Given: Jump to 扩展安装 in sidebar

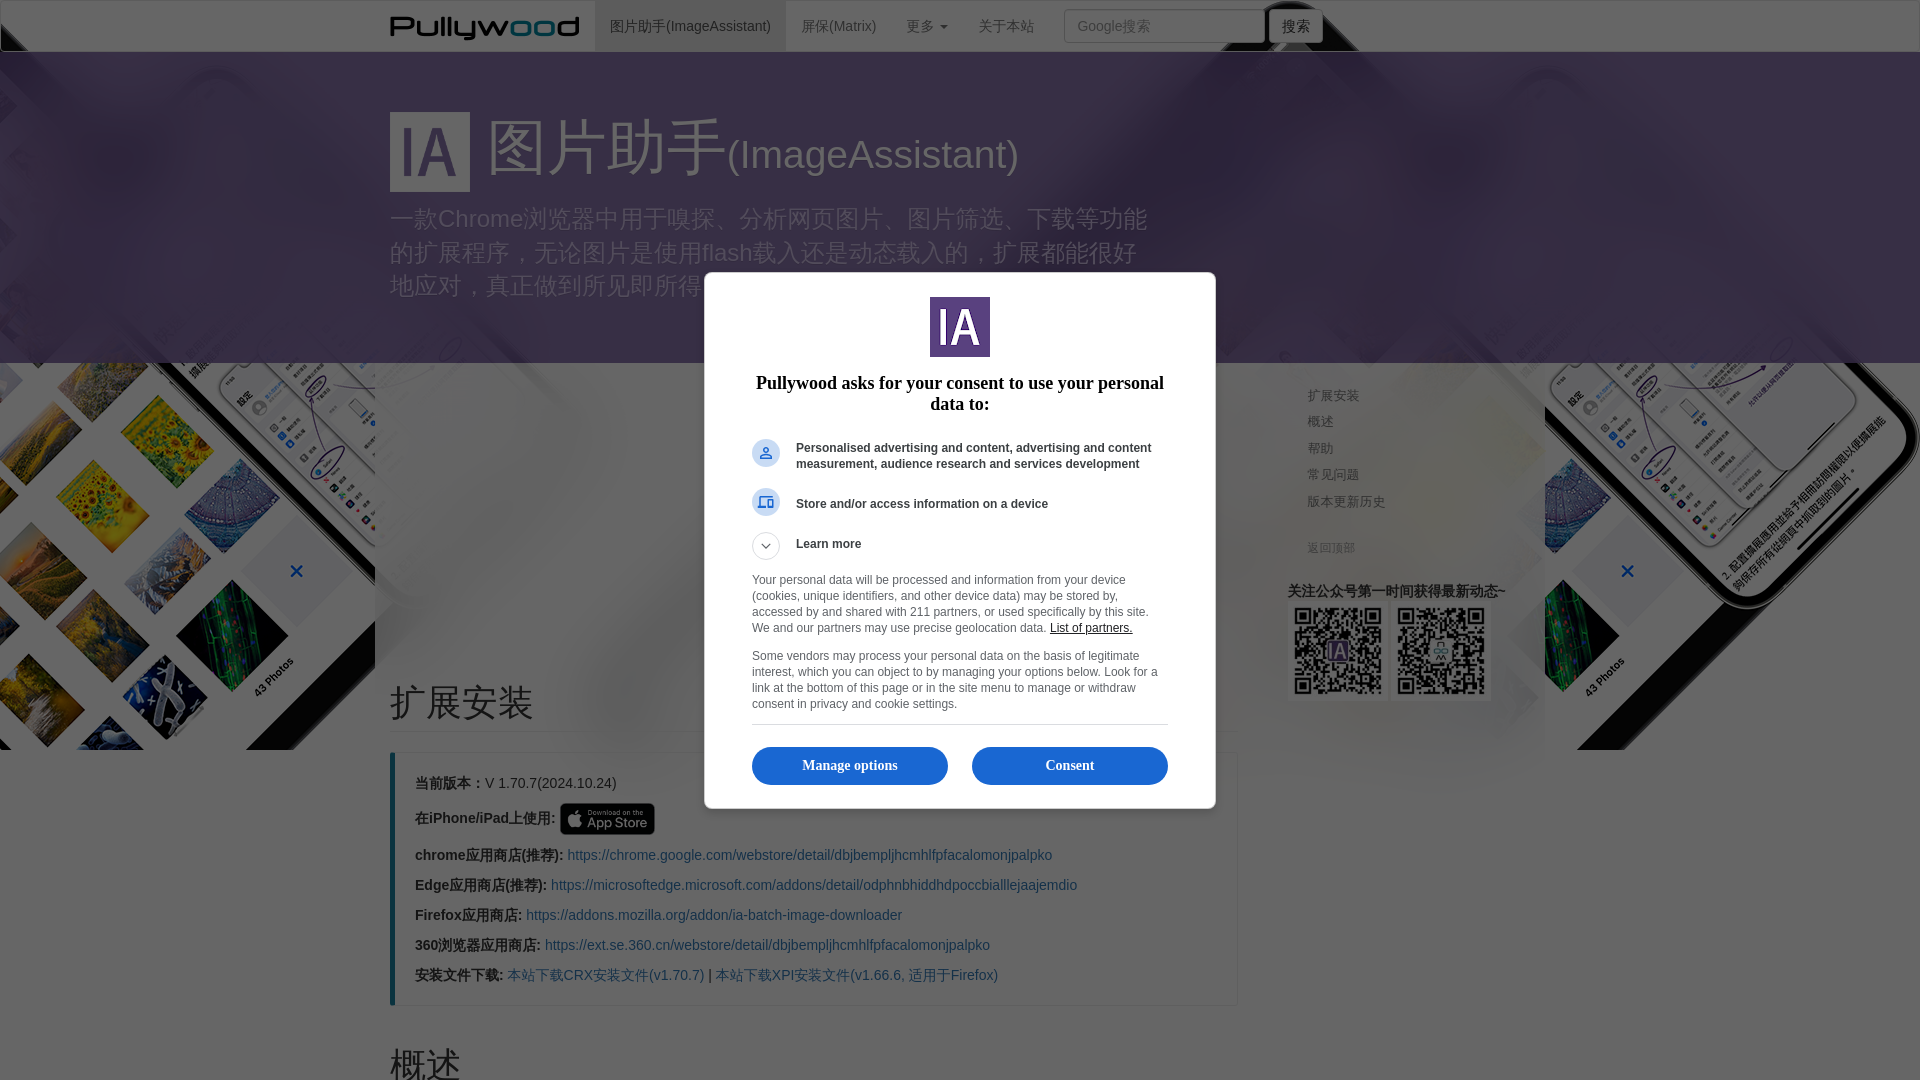Looking at the screenshot, I should pyautogui.click(x=1333, y=396).
